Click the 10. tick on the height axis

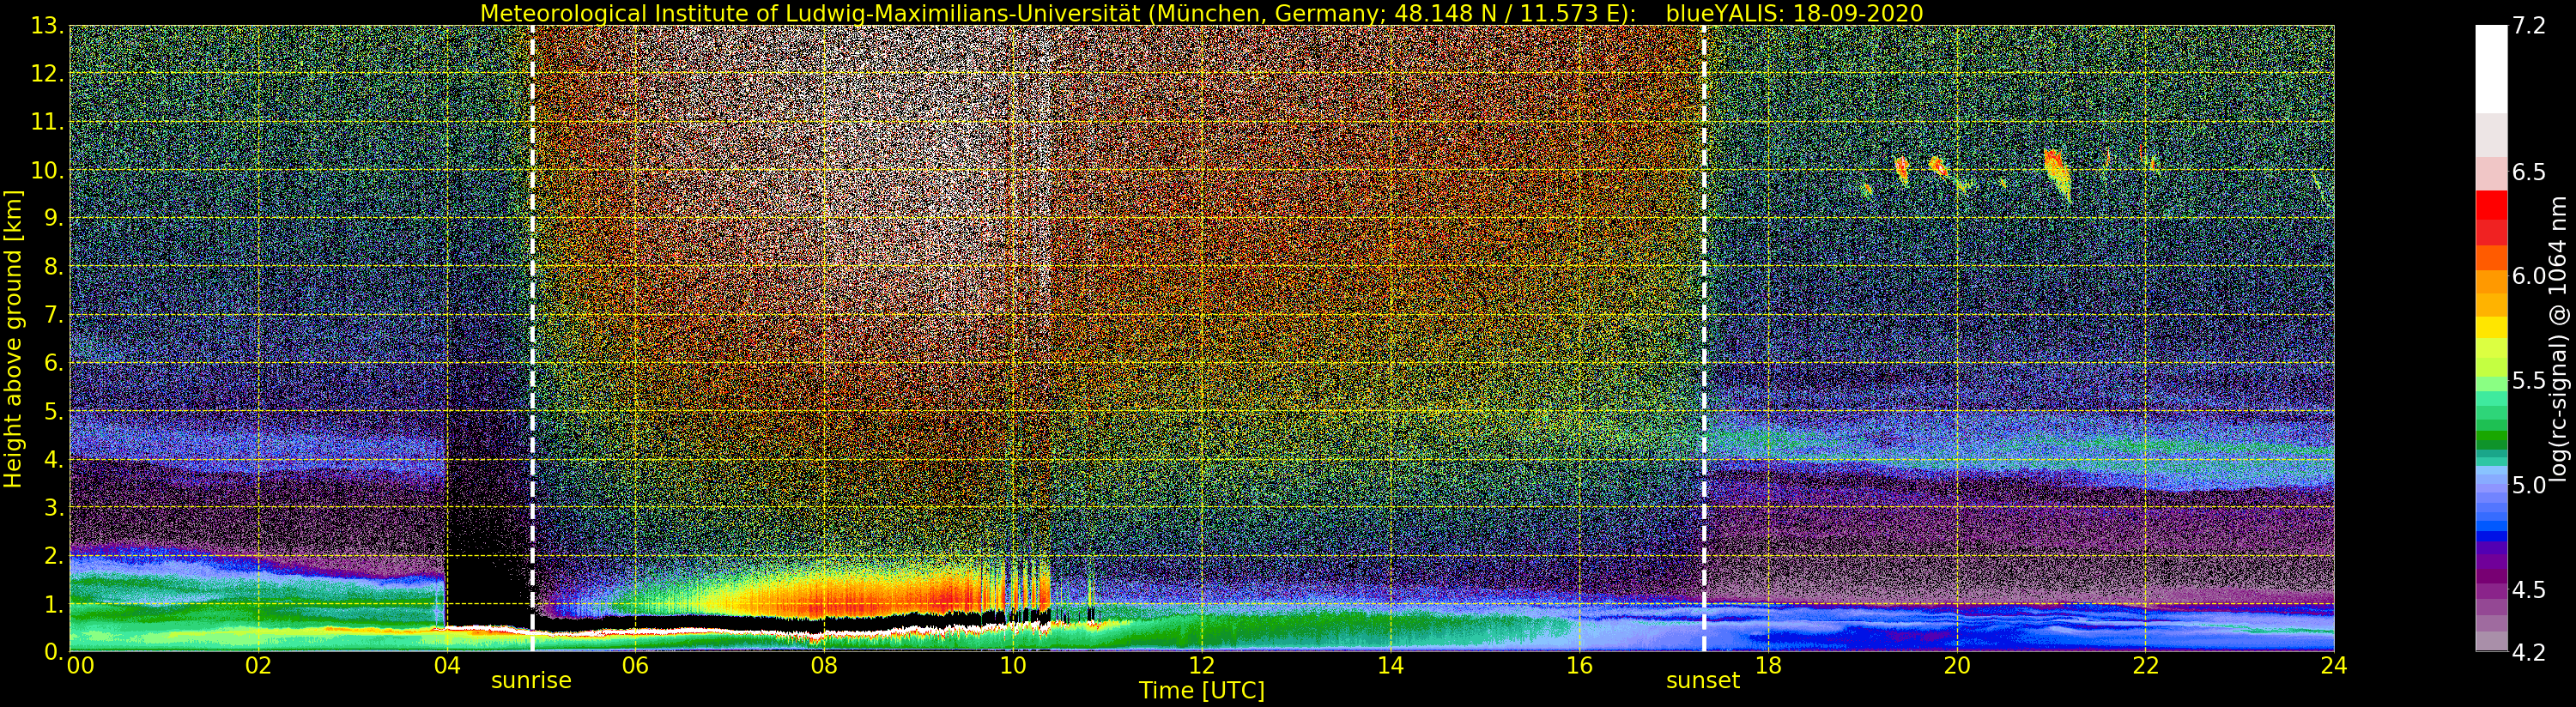pyautogui.click(x=48, y=170)
